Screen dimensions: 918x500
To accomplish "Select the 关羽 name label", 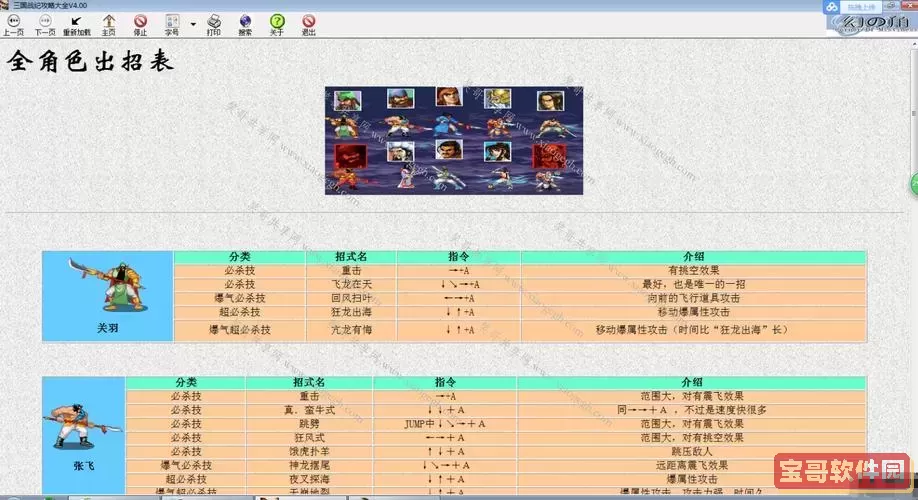I will [x=108, y=328].
